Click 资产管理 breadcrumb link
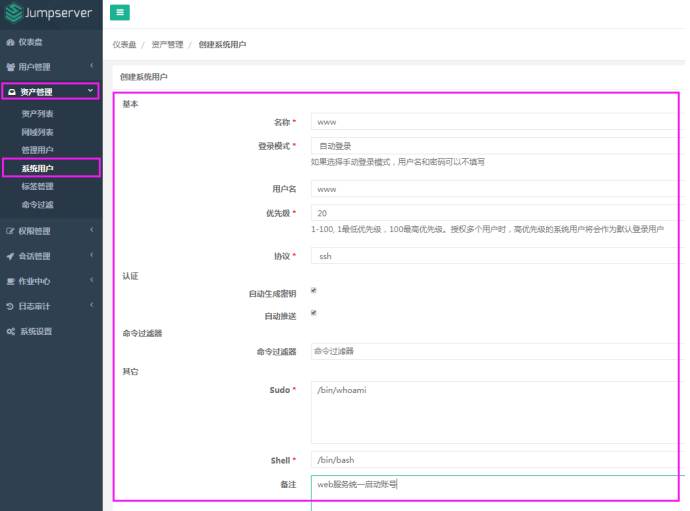The image size is (690, 511). pos(167,45)
